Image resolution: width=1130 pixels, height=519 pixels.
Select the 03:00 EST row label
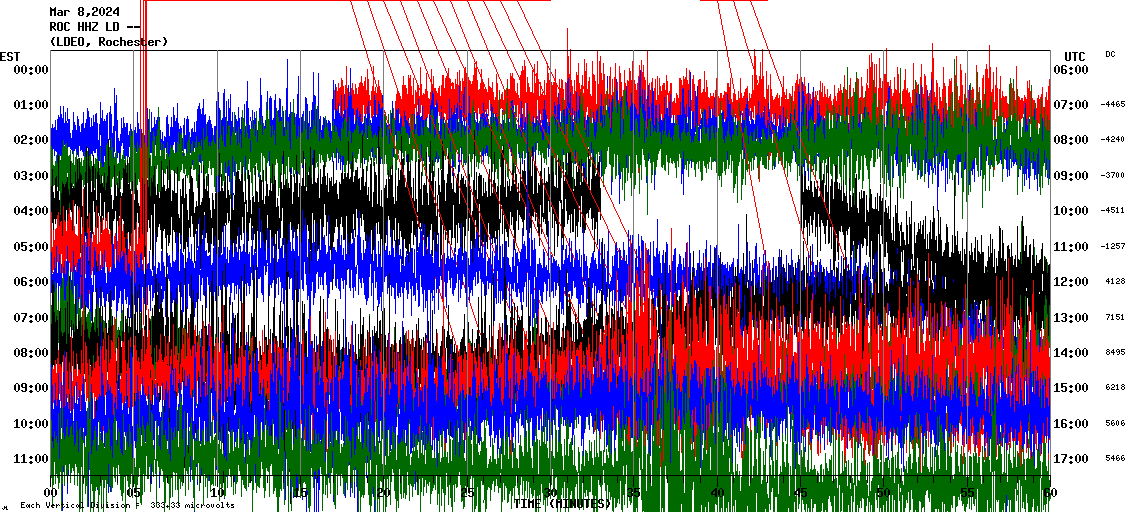(x=31, y=176)
